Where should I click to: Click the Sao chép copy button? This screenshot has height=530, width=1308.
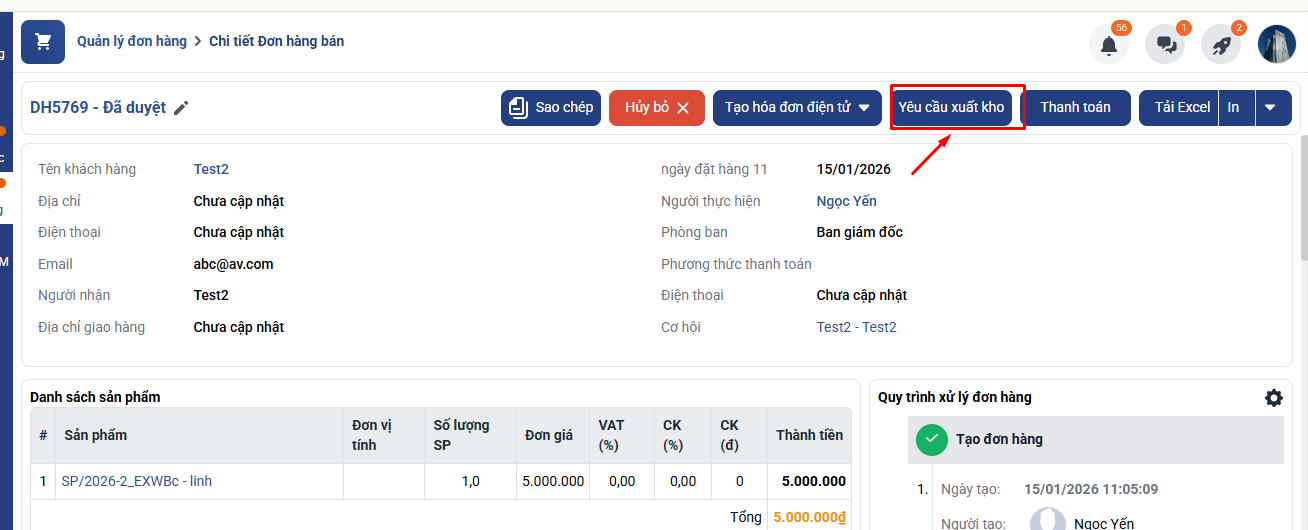tap(550, 108)
